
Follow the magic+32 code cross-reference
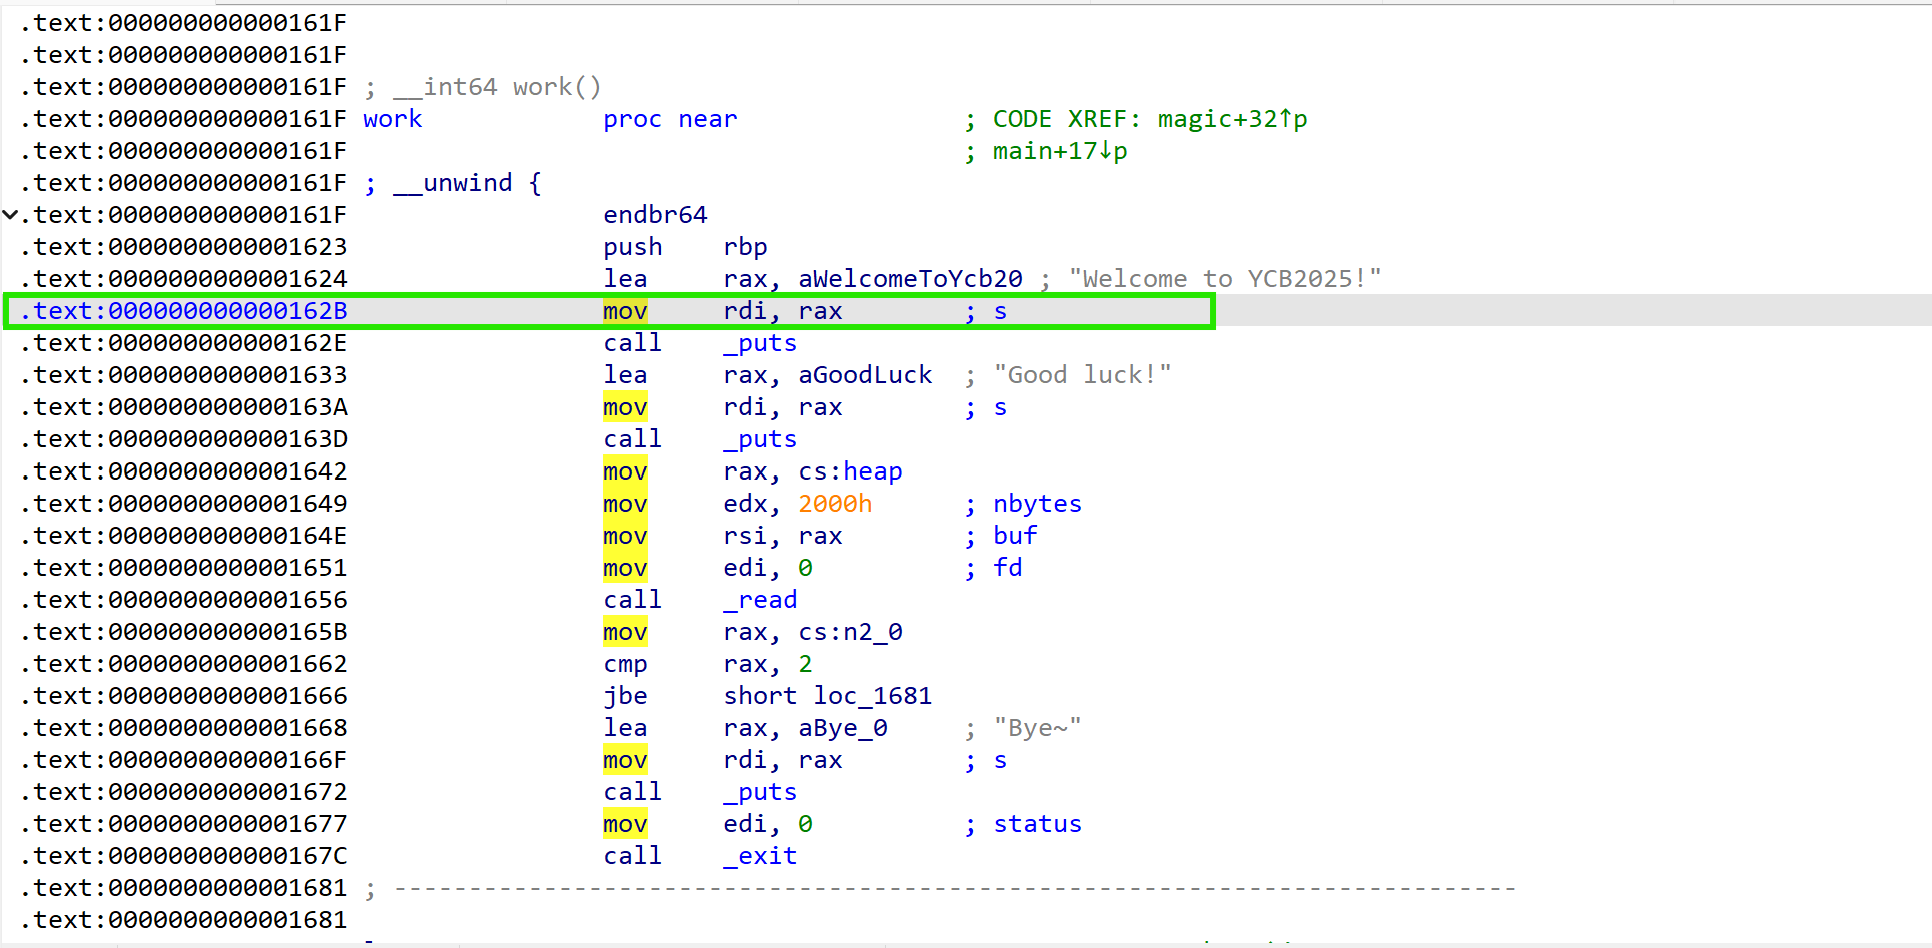[1231, 119]
